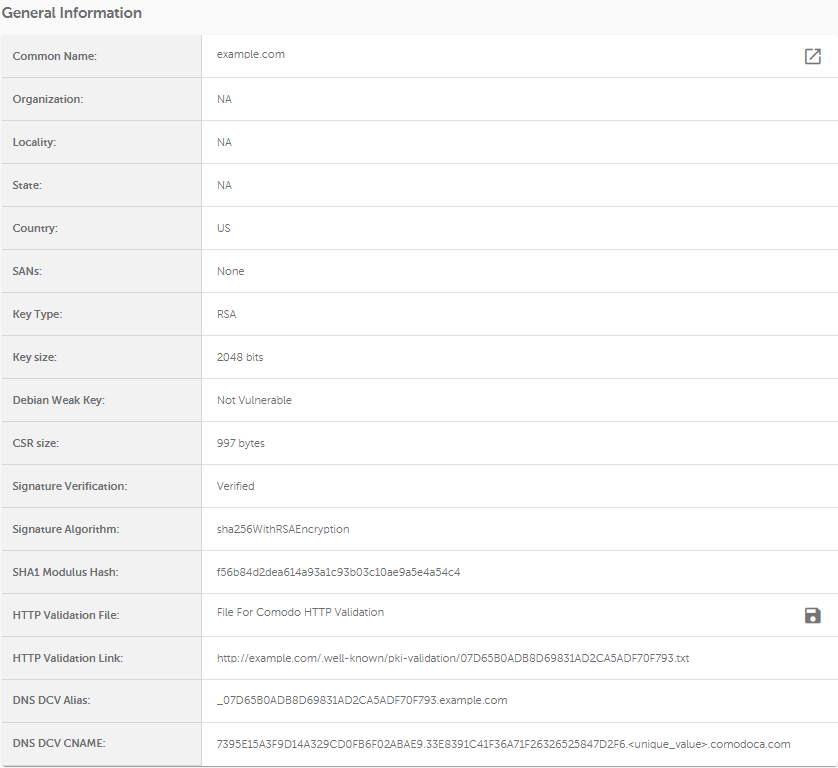Click the HTTP Validation Link URL

click(453, 658)
